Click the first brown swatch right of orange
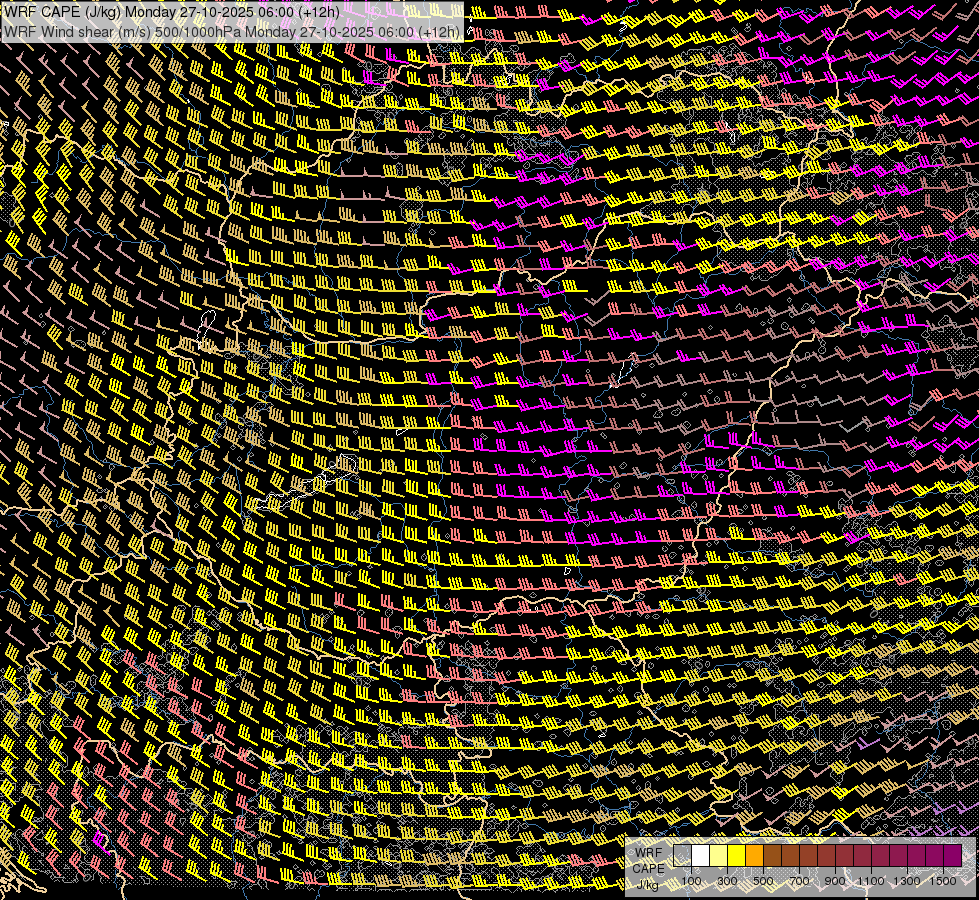Image resolution: width=979 pixels, height=900 pixels. [x=773, y=856]
